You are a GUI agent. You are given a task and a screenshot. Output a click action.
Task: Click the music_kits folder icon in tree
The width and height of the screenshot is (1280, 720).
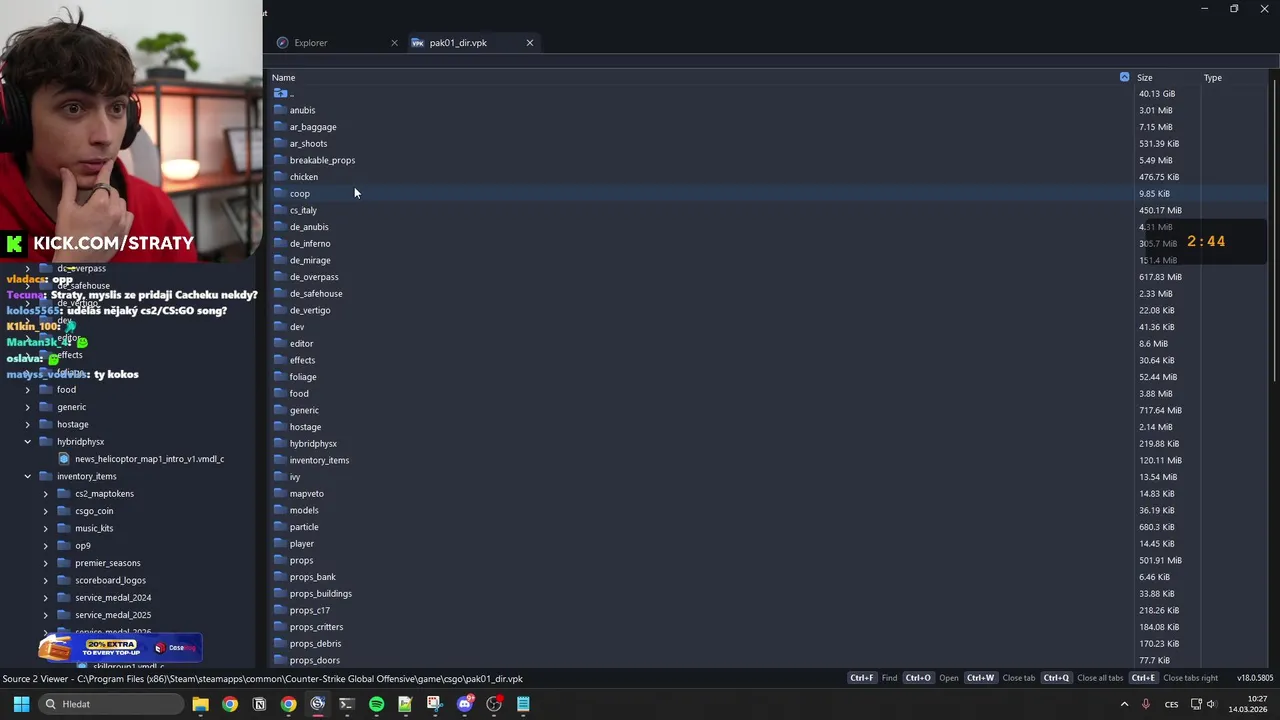[63, 528]
